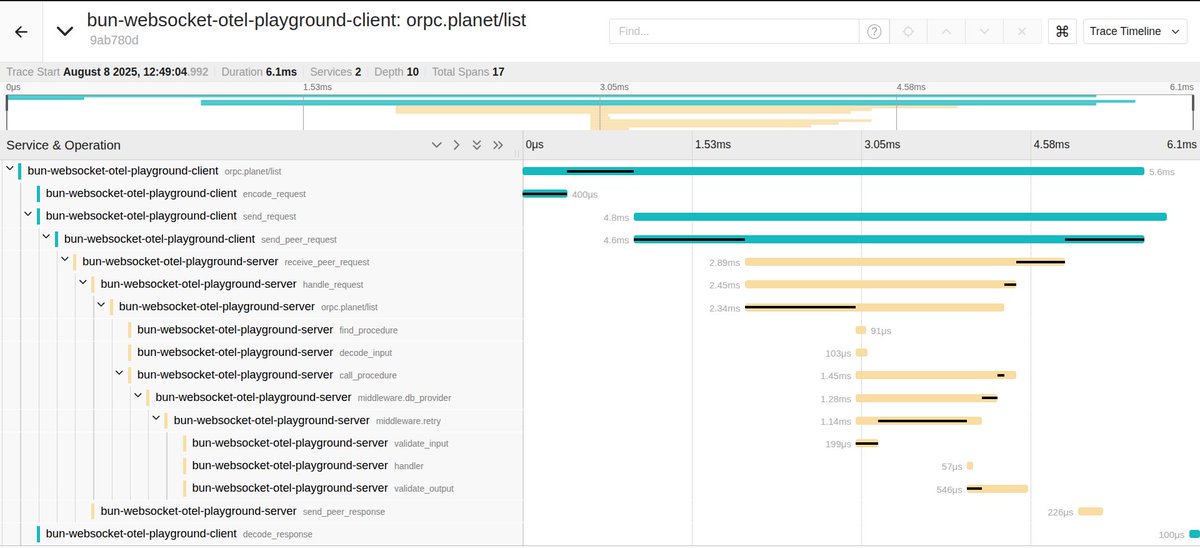
Task: Collapse the trace header chevron next to title
Action: point(65,31)
